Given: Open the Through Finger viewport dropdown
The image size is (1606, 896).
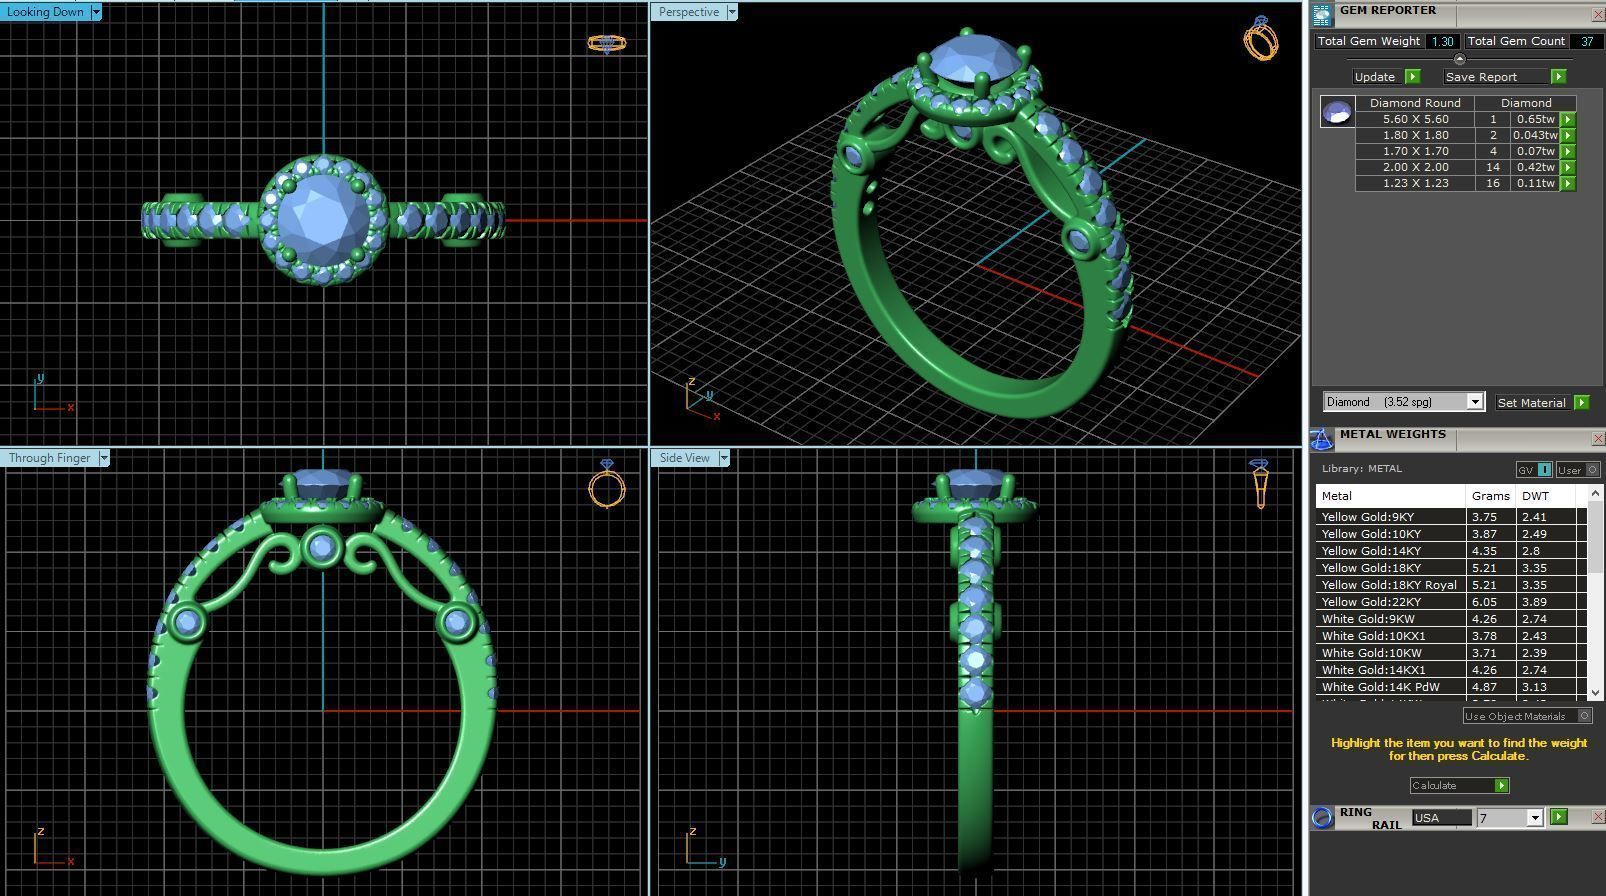Looking at the screenshot, I should (x=103, y=458).
